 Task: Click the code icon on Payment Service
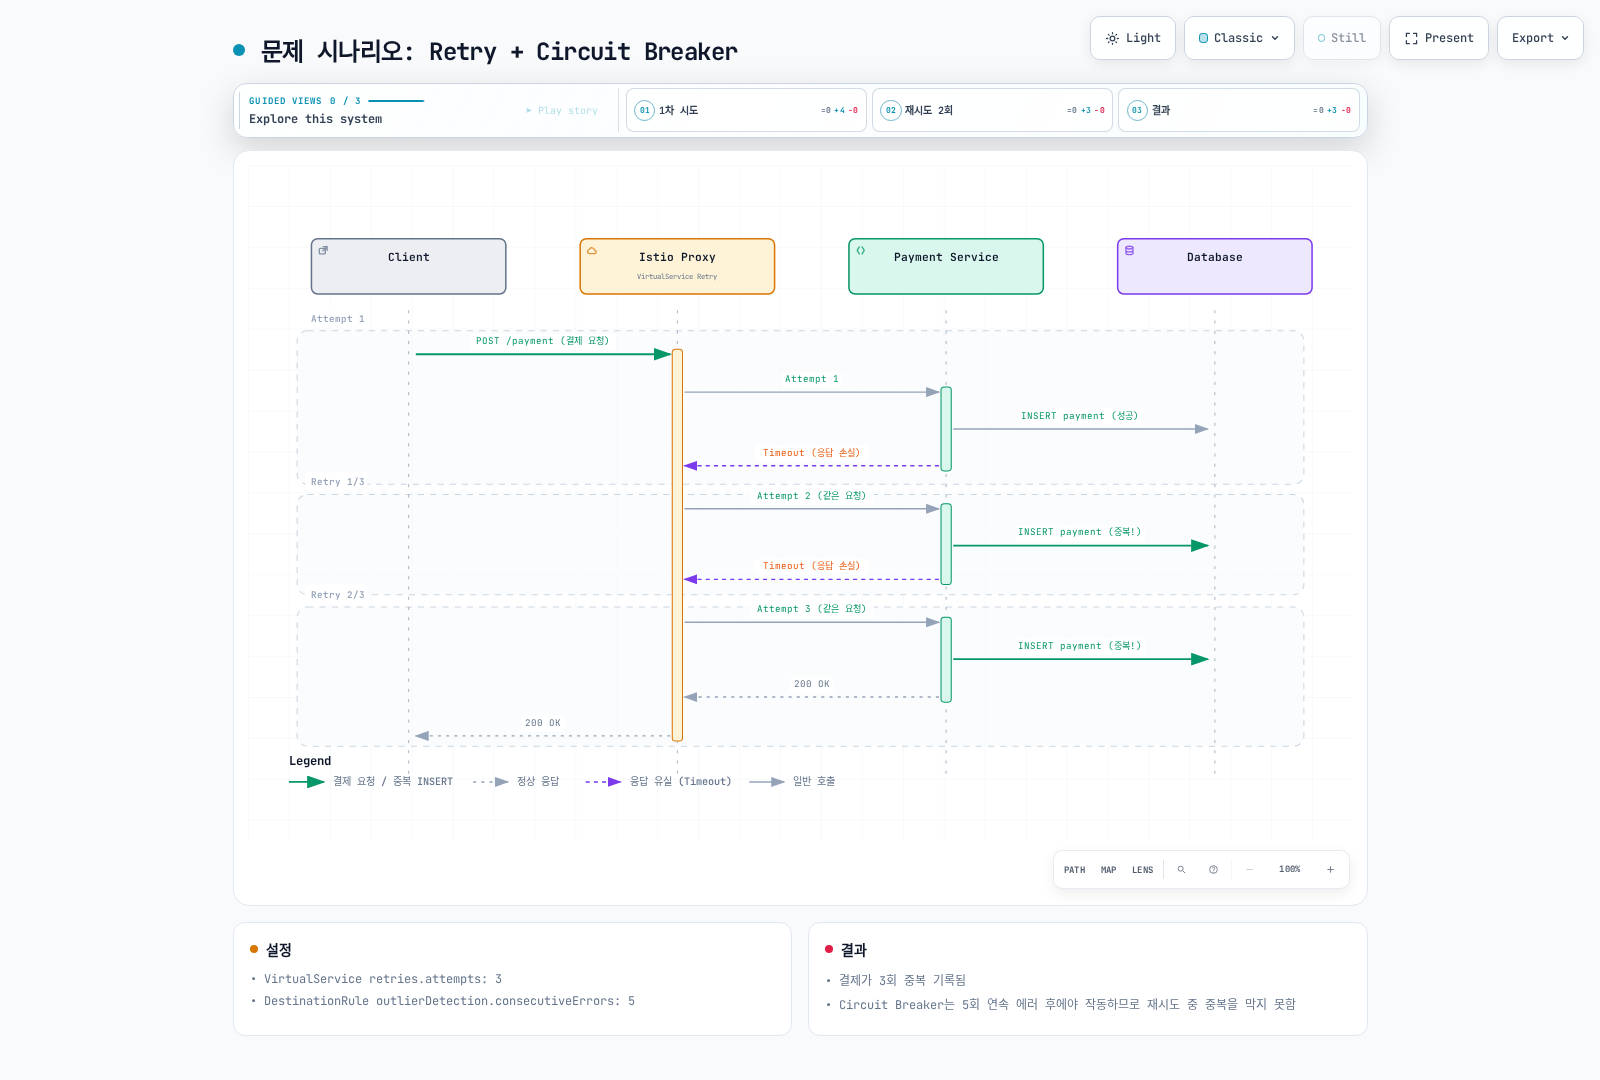861,251
